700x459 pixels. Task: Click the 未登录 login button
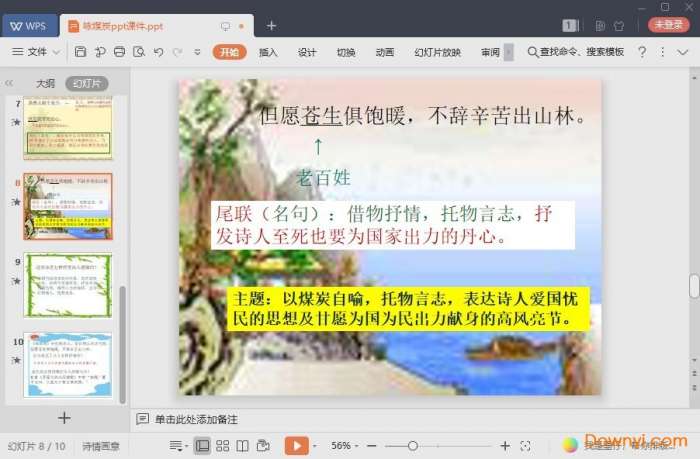point(668,25)
